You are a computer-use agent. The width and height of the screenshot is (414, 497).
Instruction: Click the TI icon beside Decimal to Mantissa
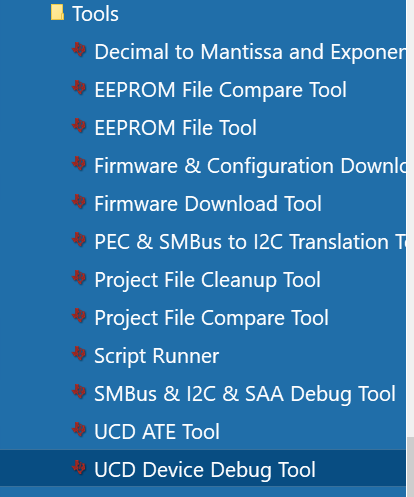79,50
